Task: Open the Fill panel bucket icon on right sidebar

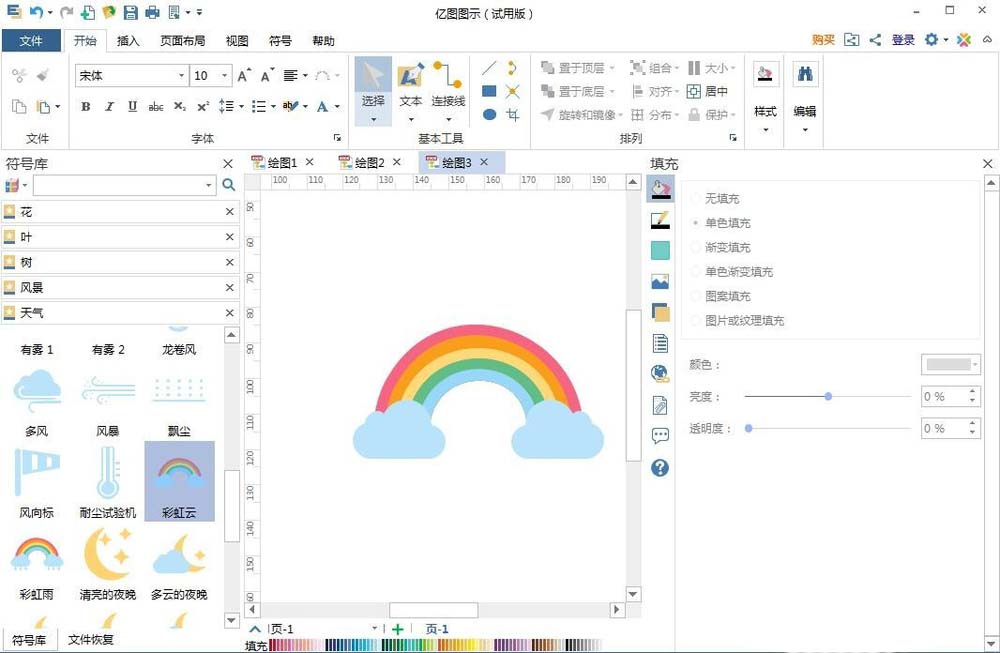Action: [x=660, y=188]
